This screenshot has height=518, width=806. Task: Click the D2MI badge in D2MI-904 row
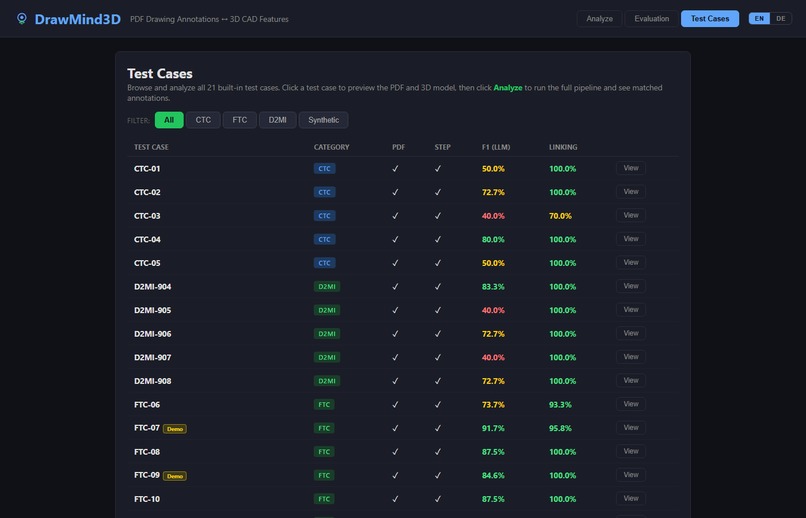pyautogui.click(x=326, y=287)
